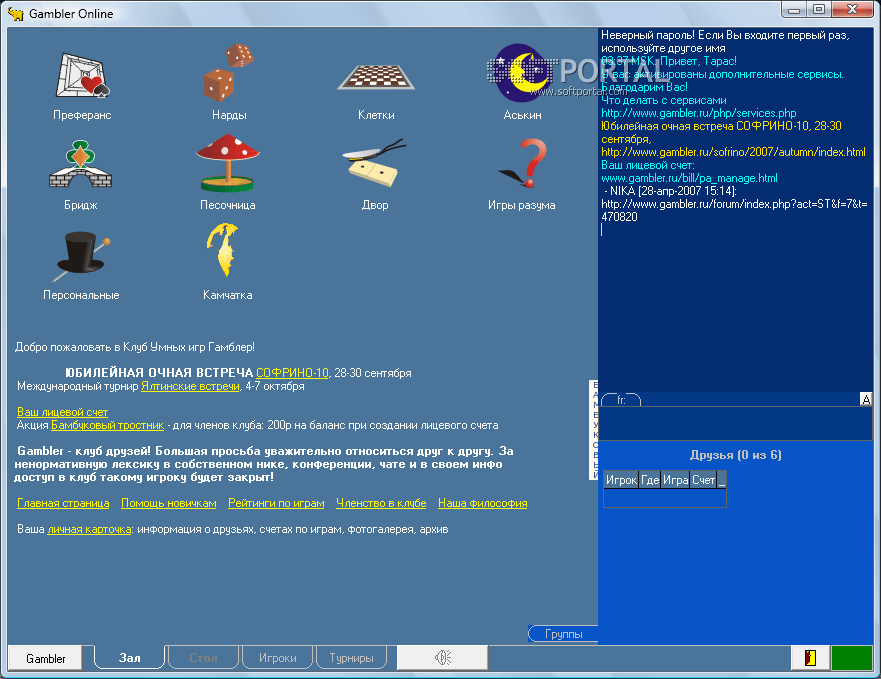Click the exit door icon

(x=810, y=658)
